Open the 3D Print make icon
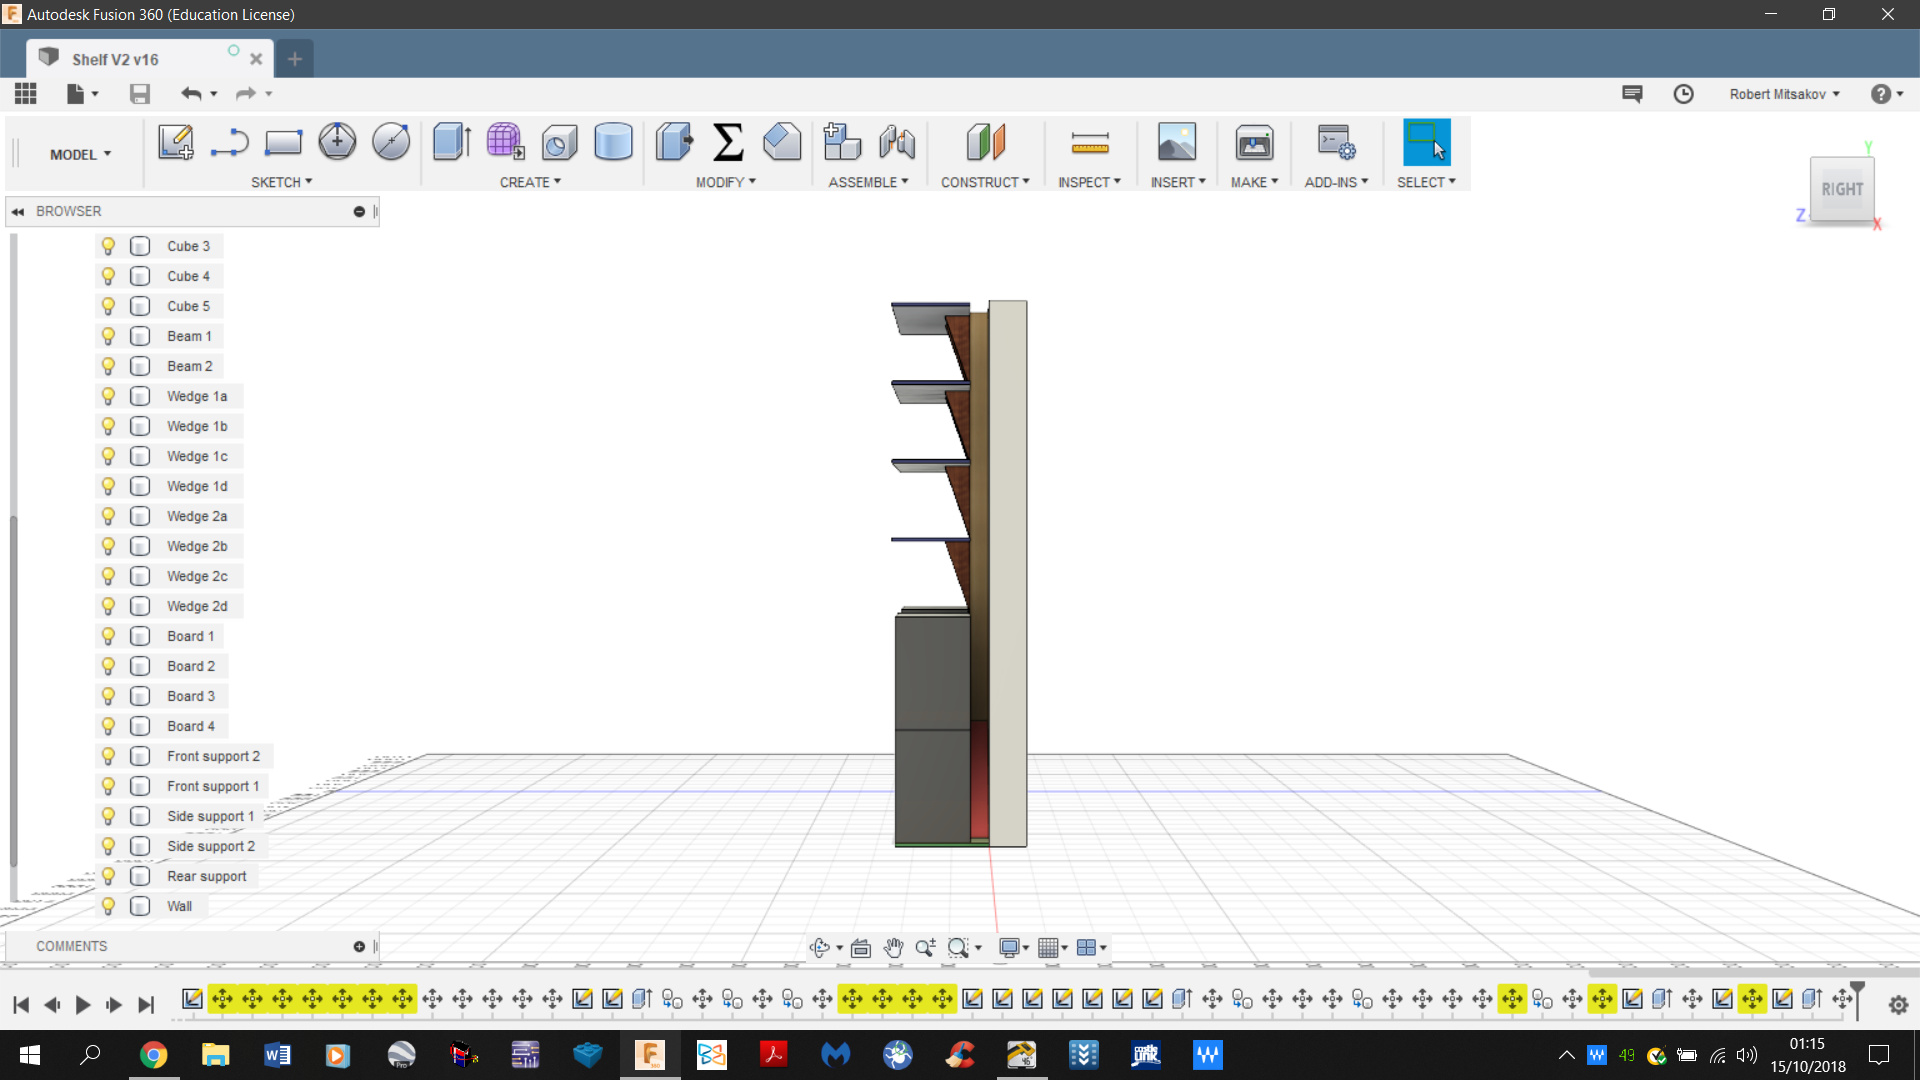The height and width of the screenshot is (1080, 1920). click(x=1254, y=142)
